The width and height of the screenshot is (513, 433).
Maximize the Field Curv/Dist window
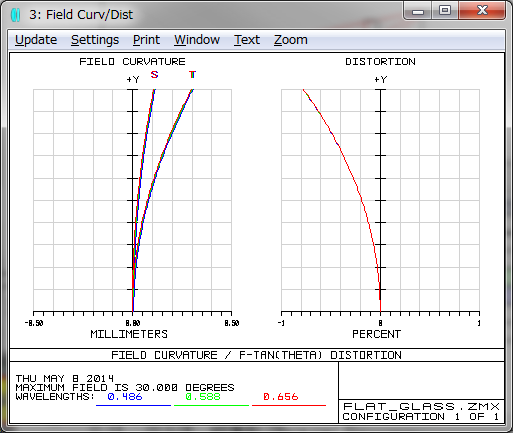[x=445, y=11]
